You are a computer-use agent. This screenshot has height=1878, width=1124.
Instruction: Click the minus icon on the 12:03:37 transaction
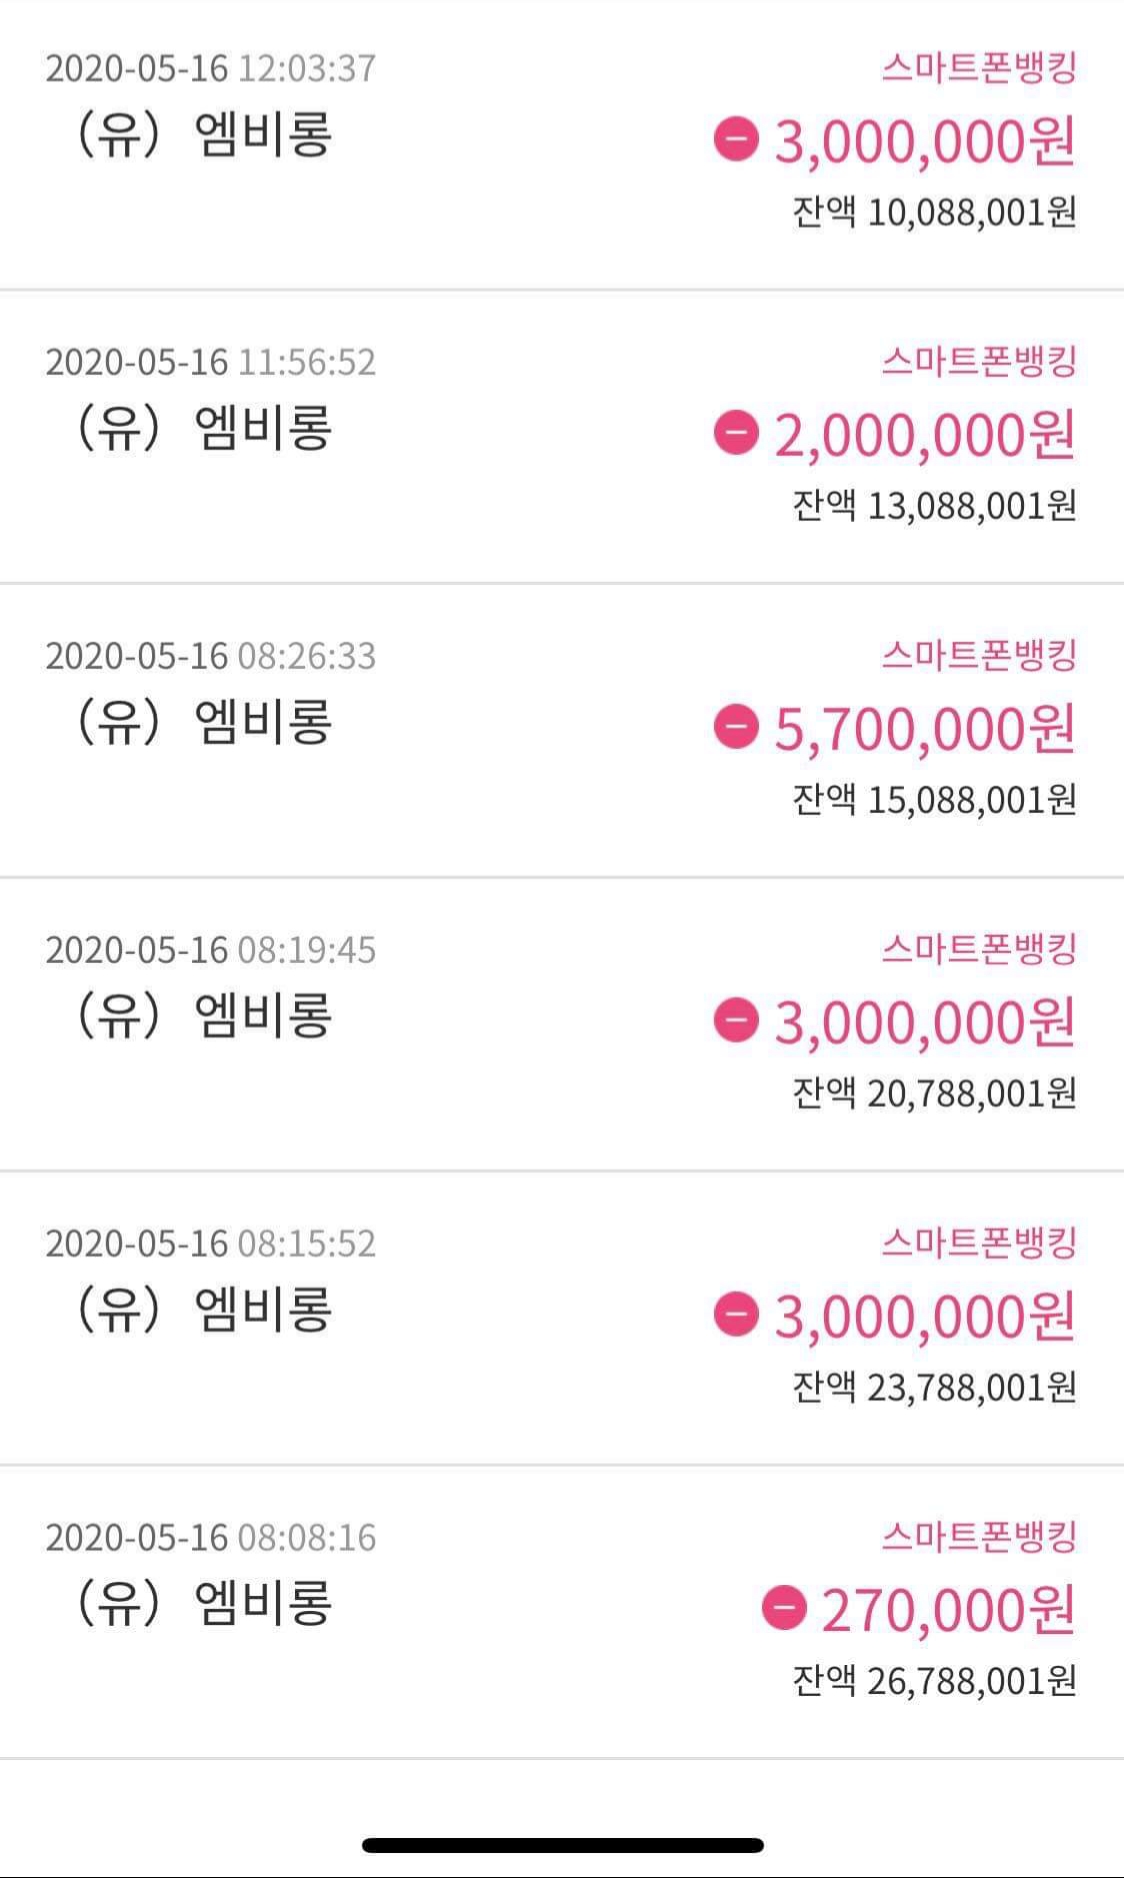736,139
